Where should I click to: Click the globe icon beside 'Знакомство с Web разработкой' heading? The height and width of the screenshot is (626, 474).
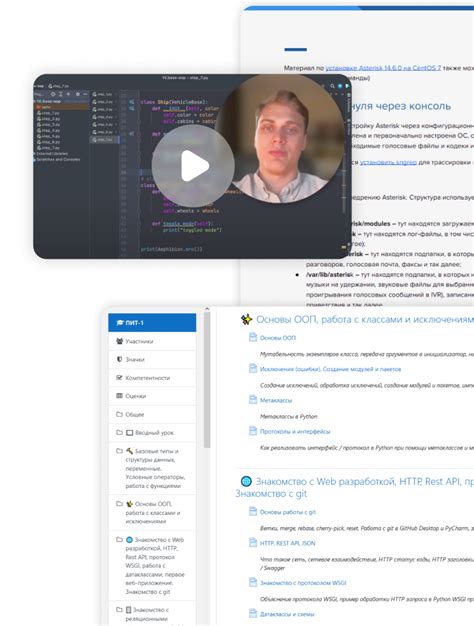click(x=246, y=481)
